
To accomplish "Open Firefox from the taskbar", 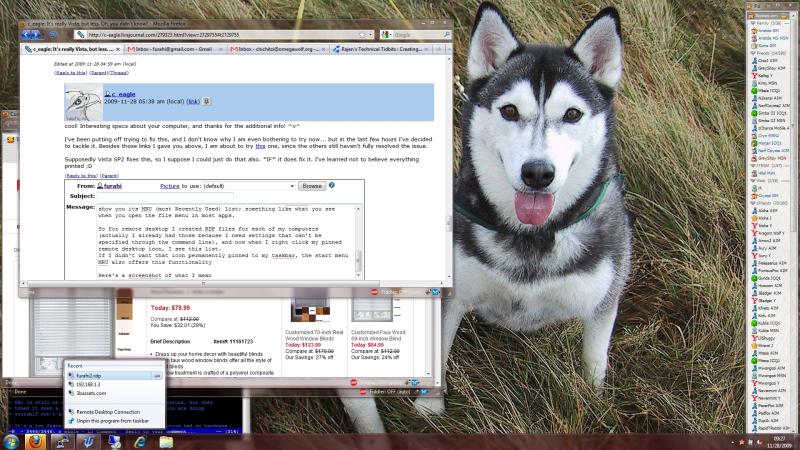I will pyautogui.click(x=35, y=441).
